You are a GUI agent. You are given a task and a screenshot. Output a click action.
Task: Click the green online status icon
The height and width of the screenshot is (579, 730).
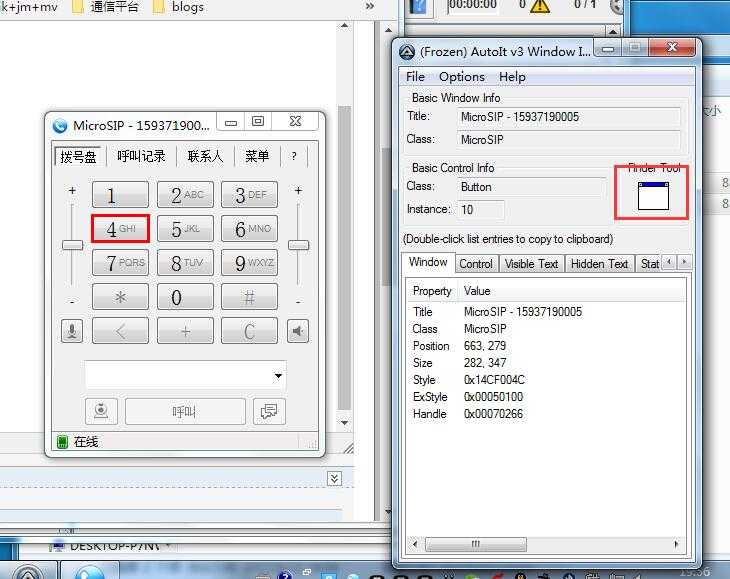pos(62,442)
